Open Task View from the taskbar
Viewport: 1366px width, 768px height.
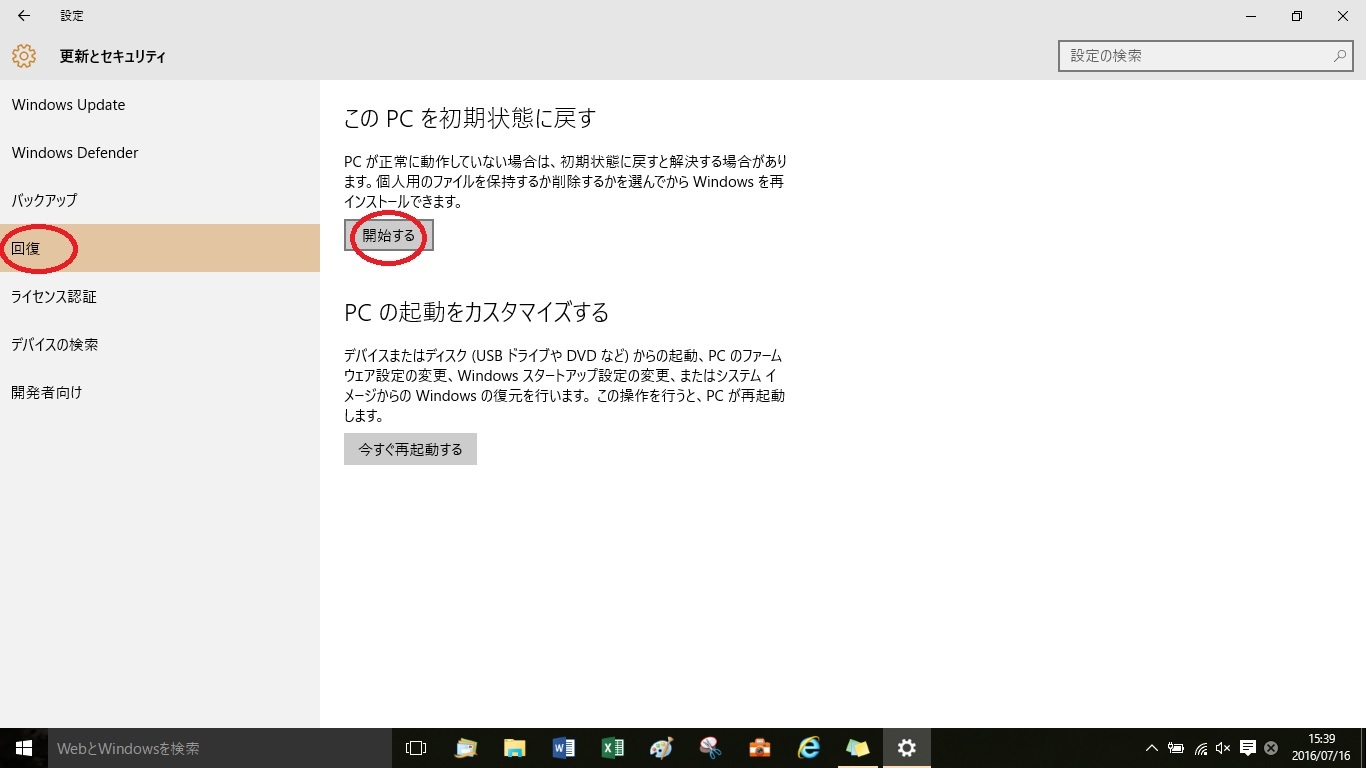(x=416, y=748)
